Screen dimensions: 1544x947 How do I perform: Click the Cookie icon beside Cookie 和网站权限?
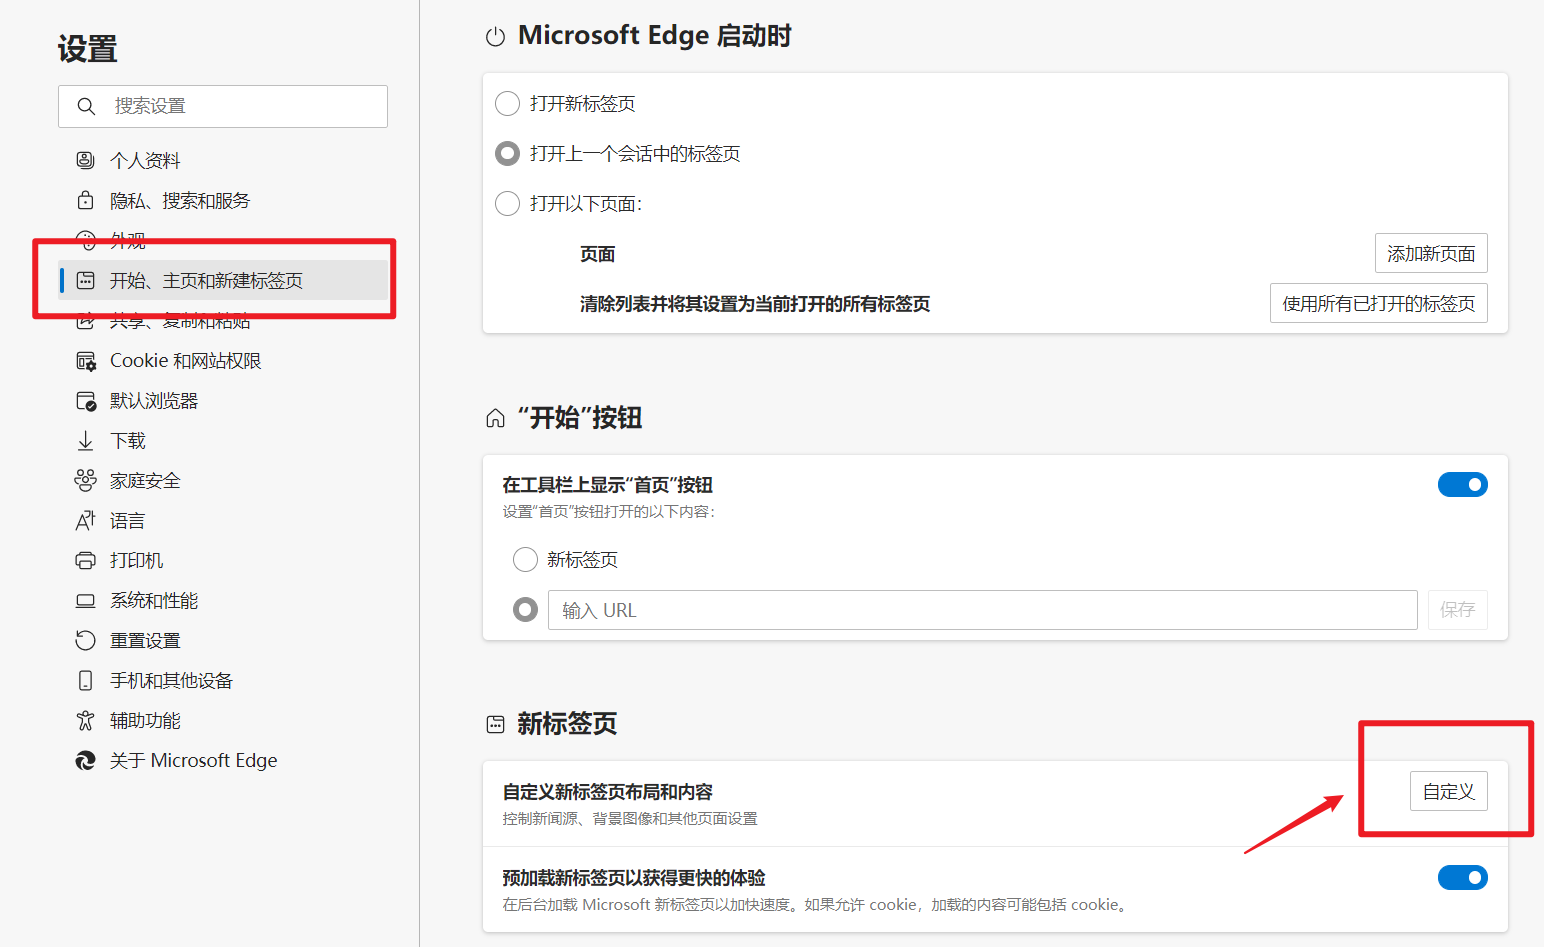coord(86,361)
